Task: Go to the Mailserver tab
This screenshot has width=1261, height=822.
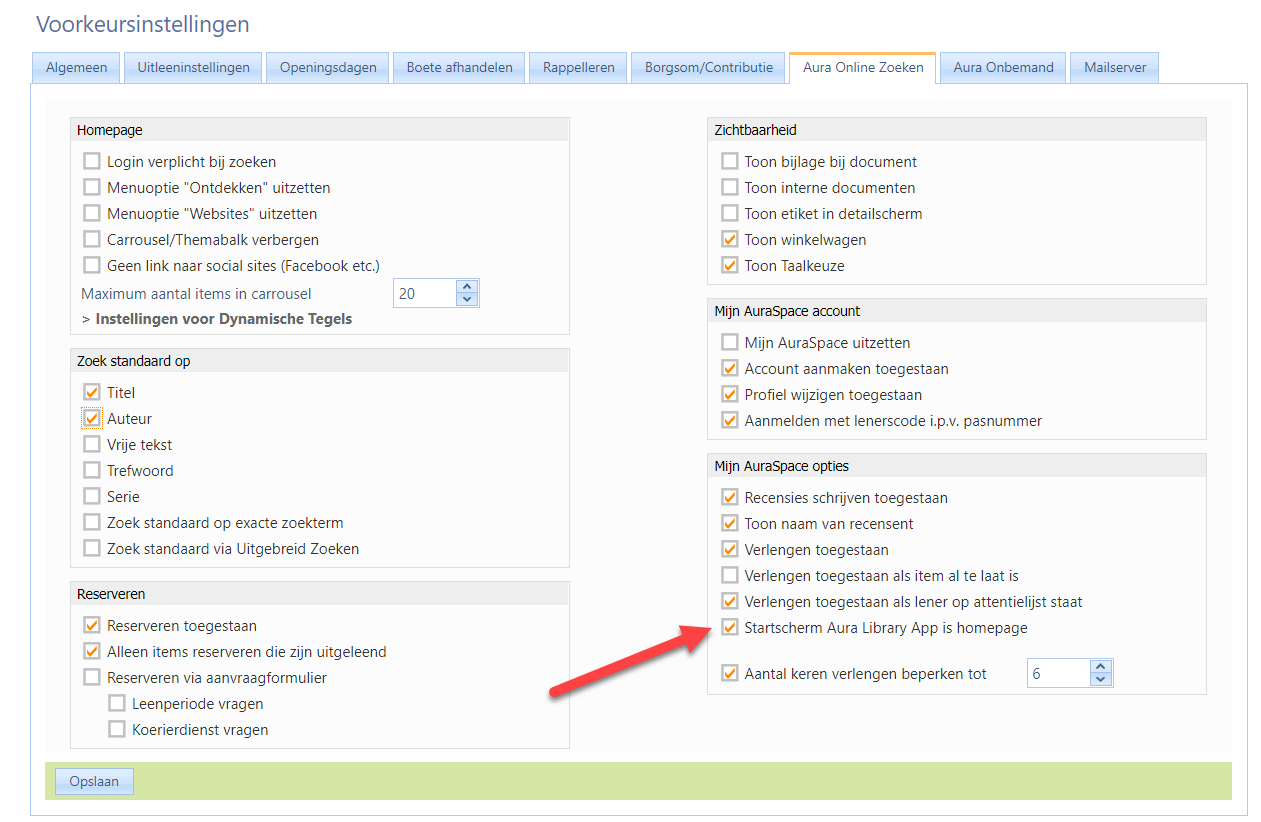Action: point(1114,68)
